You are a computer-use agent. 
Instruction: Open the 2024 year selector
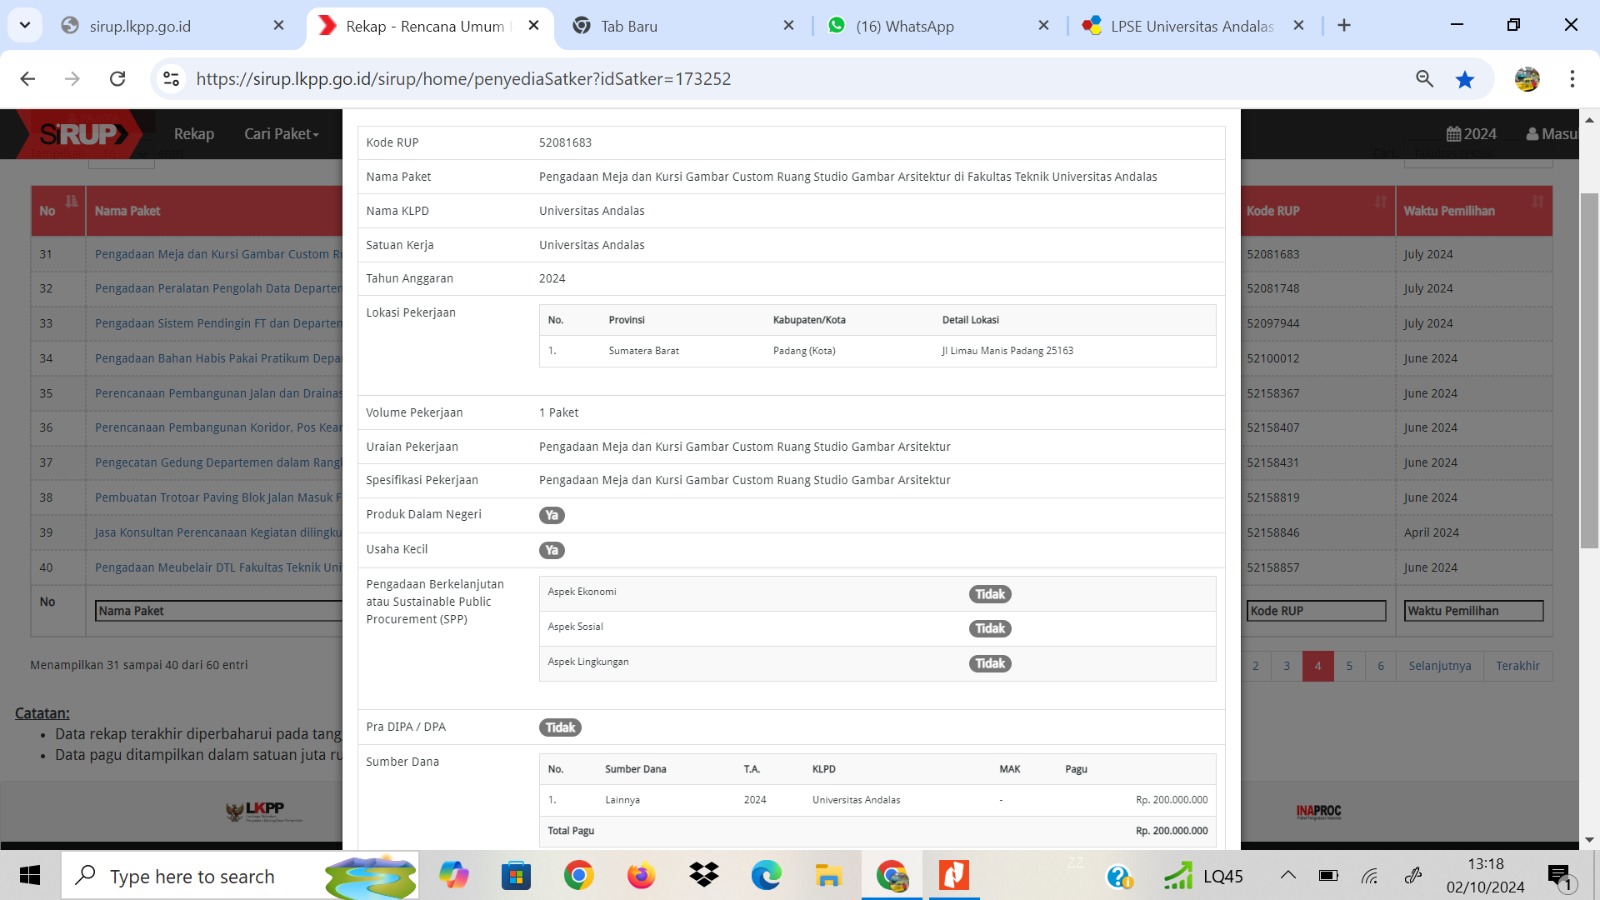point(1471,134)
